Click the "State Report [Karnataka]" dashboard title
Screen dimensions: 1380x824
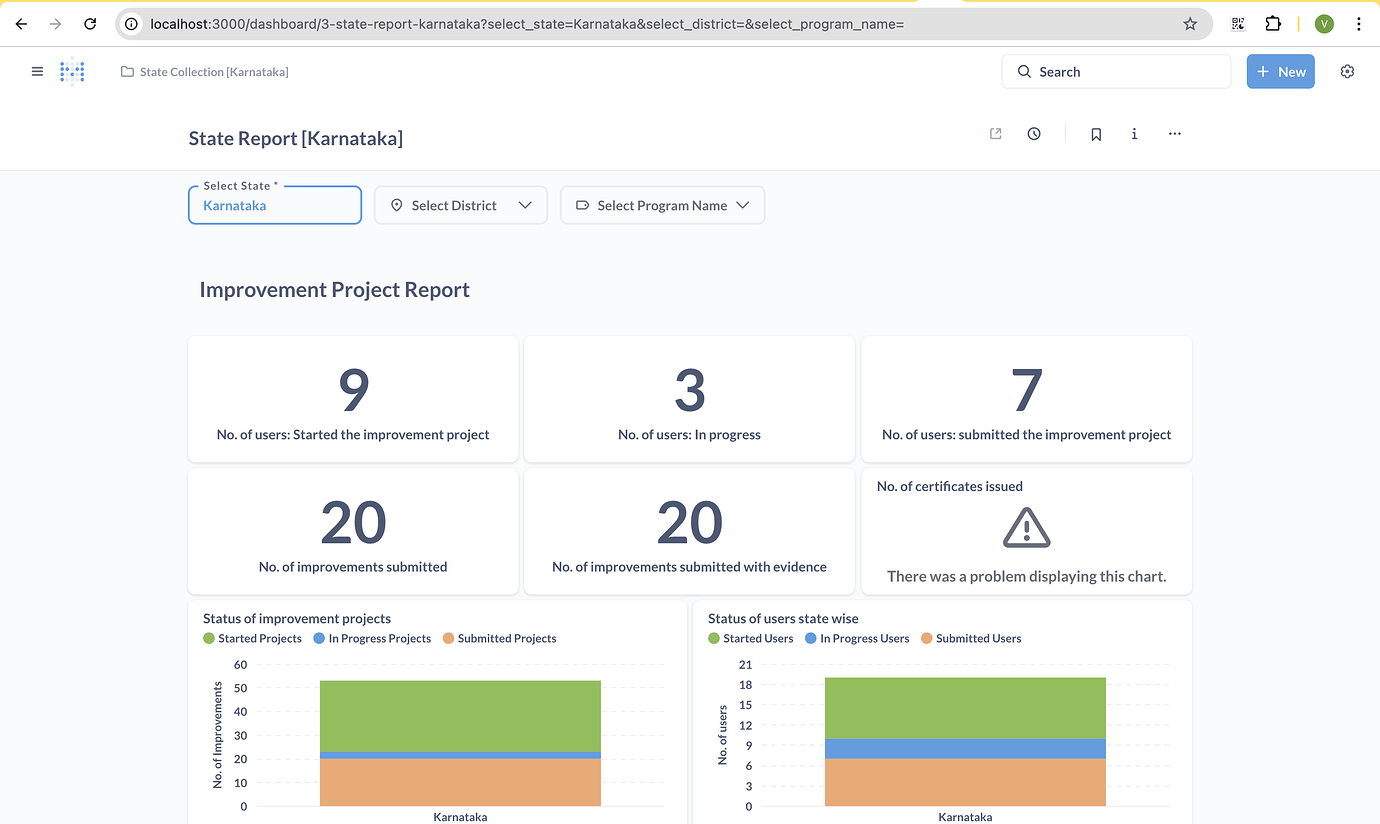point(296,138)
